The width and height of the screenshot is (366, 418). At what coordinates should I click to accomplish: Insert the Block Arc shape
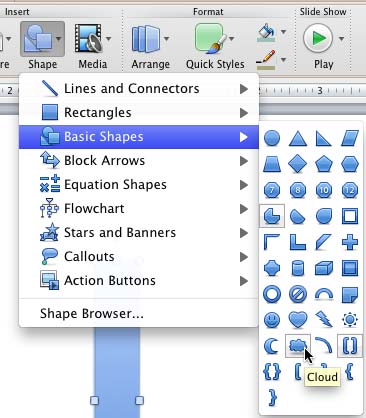tap(323, 294)
